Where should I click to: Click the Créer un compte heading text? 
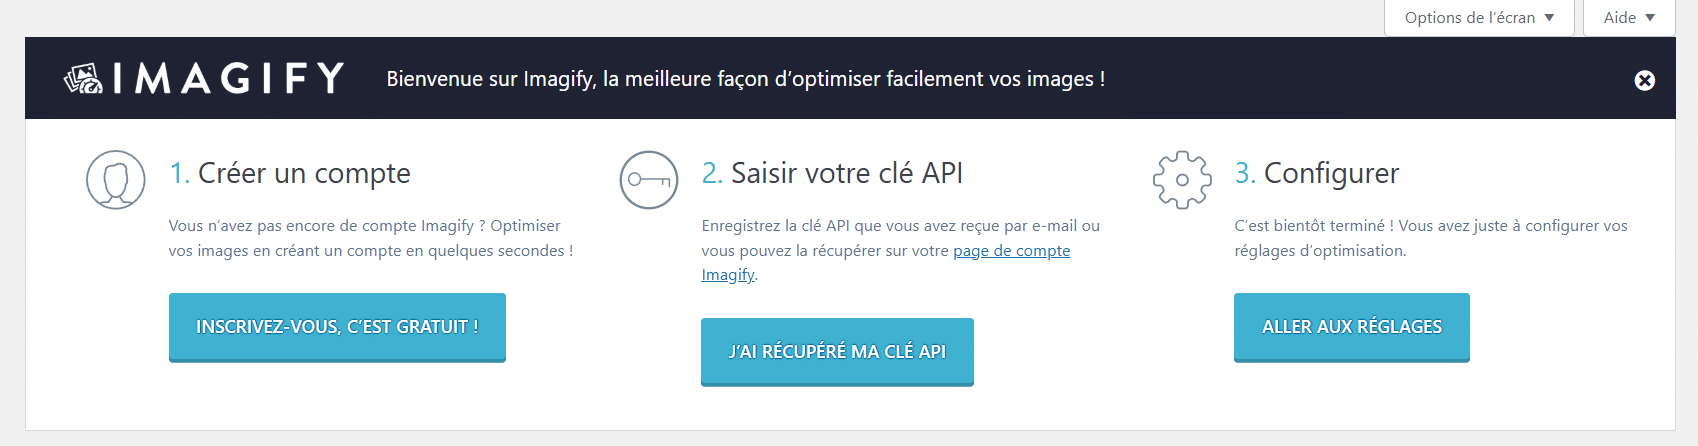(x=304, y=173)
